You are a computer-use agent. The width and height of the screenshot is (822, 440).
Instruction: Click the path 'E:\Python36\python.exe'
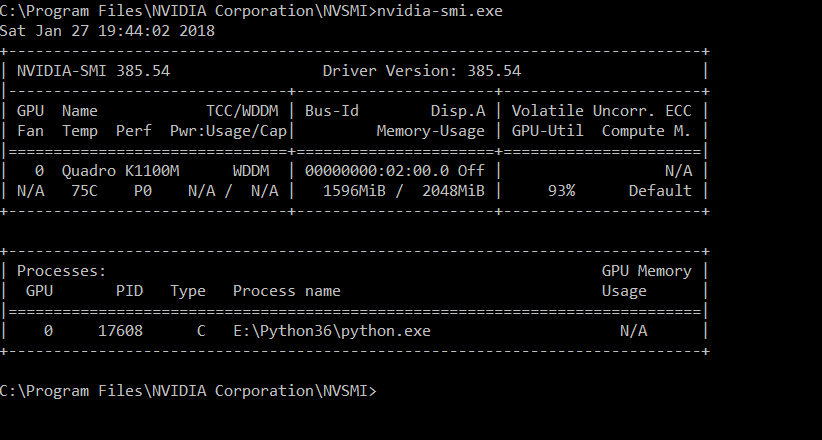click(x=332, y=330)
